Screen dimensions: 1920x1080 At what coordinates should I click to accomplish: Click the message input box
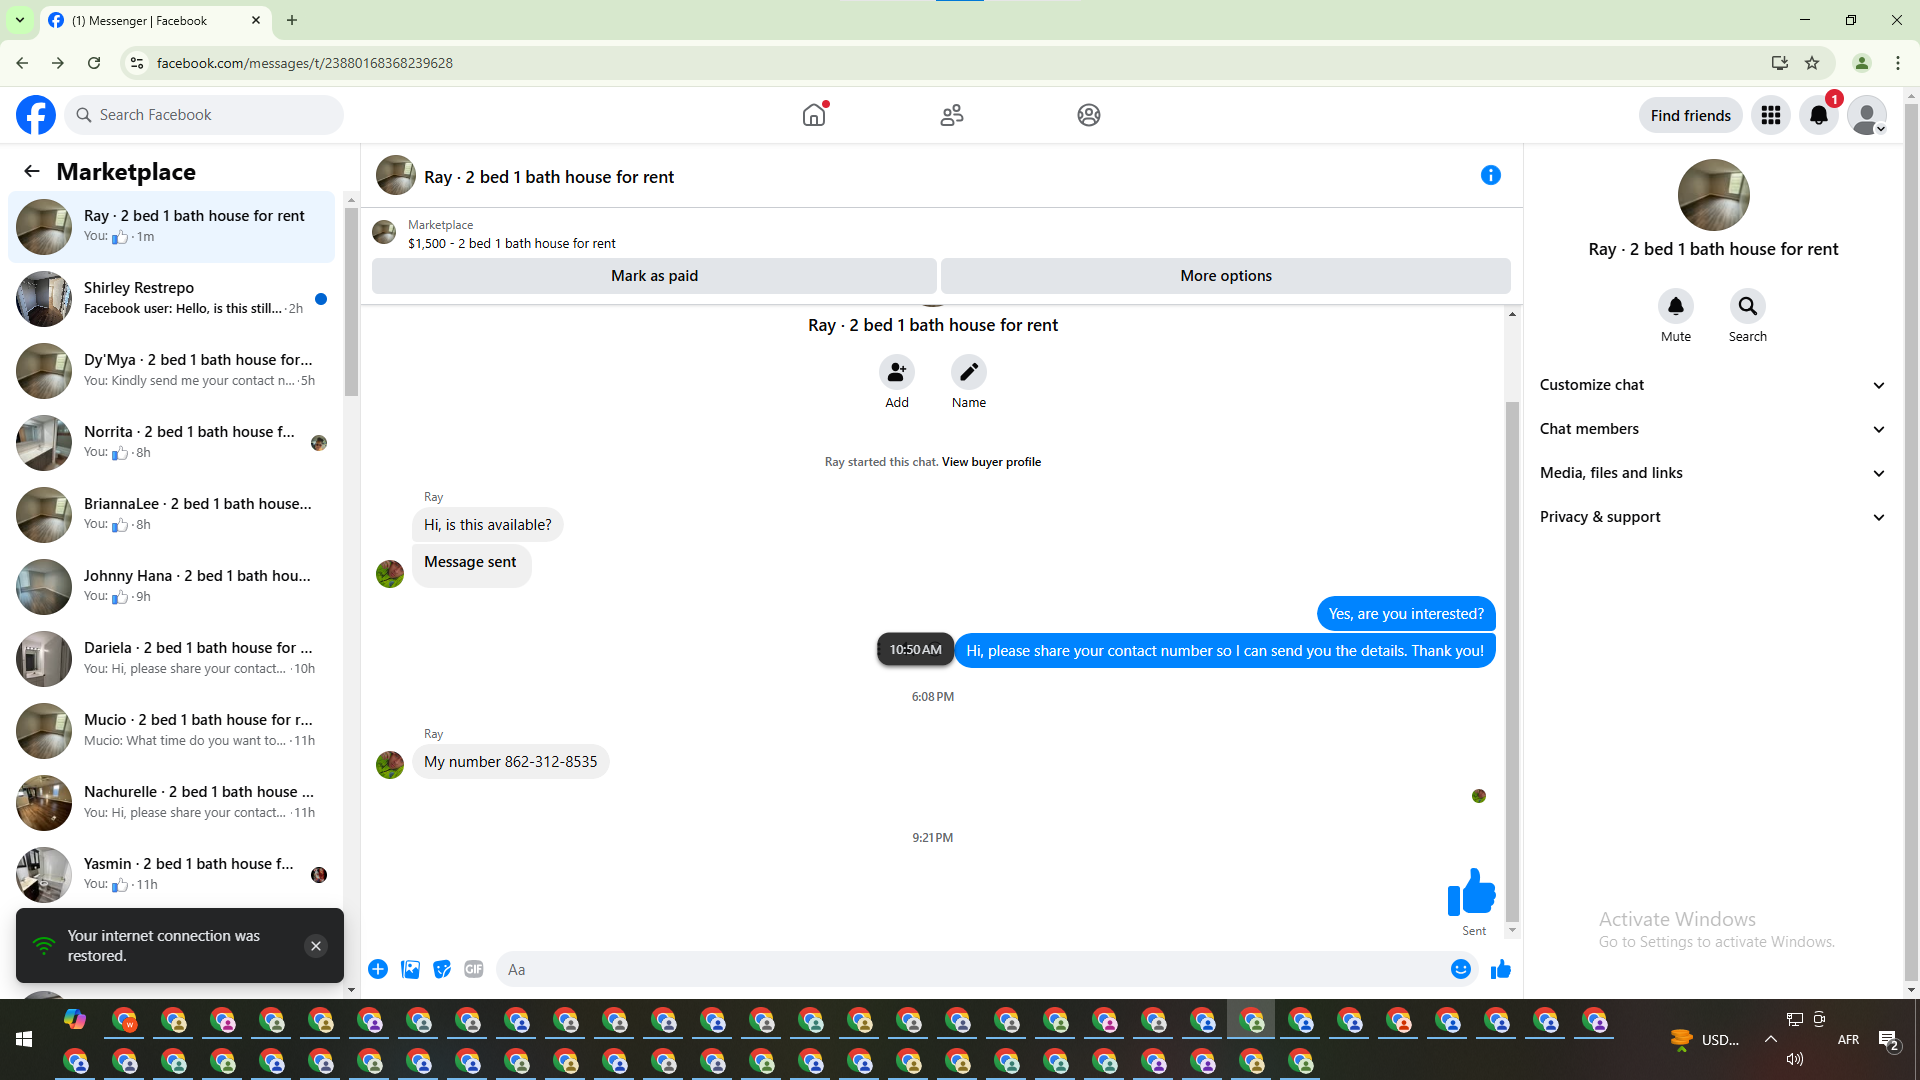point(970,969)
